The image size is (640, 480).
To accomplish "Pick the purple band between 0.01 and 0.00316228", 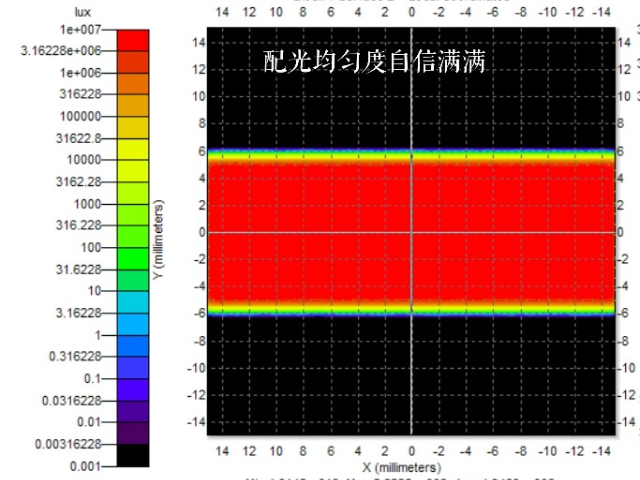I will (133, 433).
